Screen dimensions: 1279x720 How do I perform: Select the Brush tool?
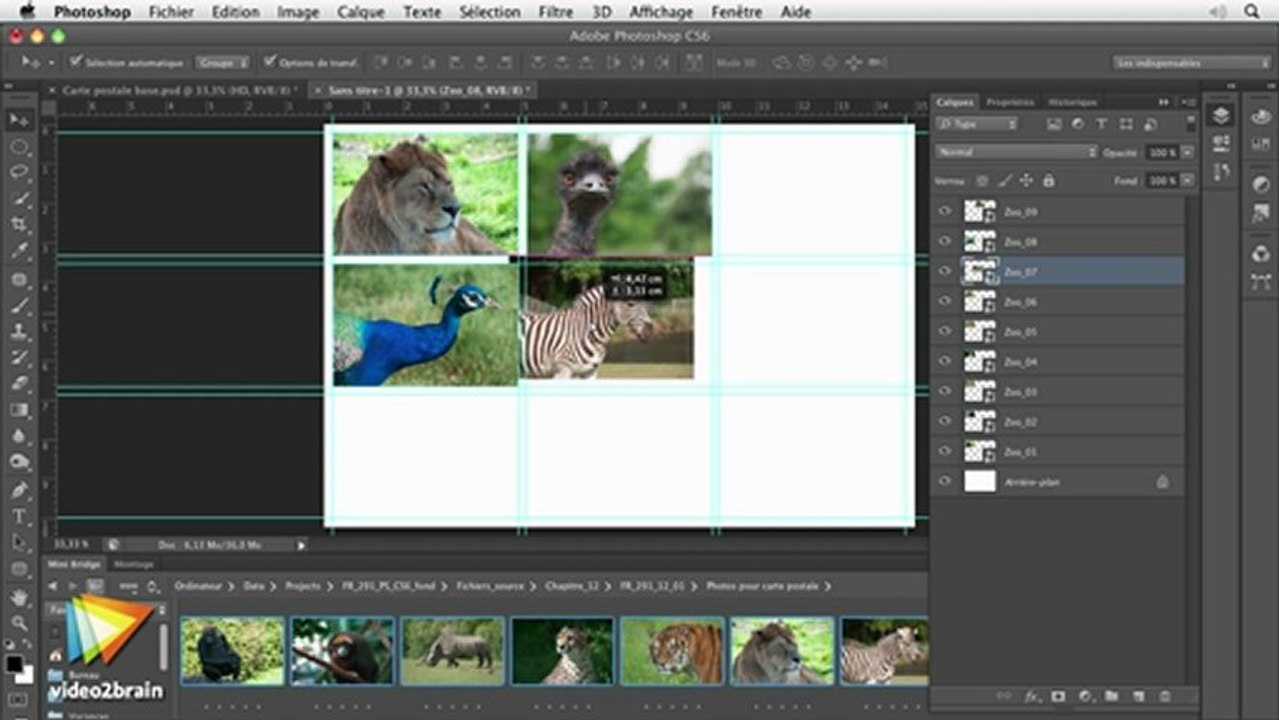[x=19, y=305]
